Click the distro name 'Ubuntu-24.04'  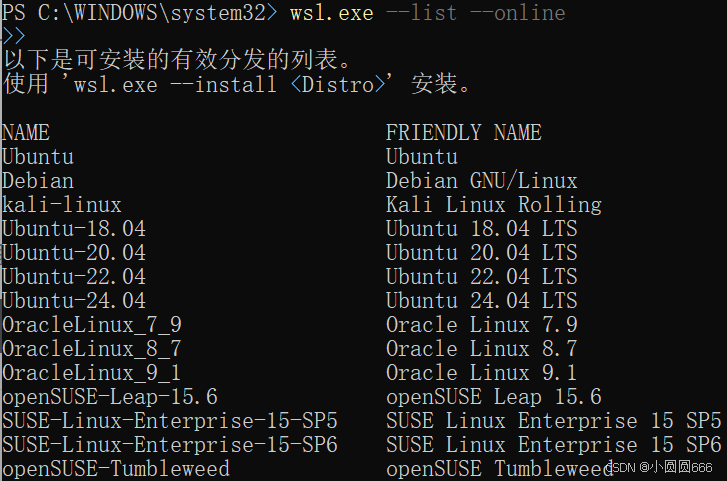74,301
